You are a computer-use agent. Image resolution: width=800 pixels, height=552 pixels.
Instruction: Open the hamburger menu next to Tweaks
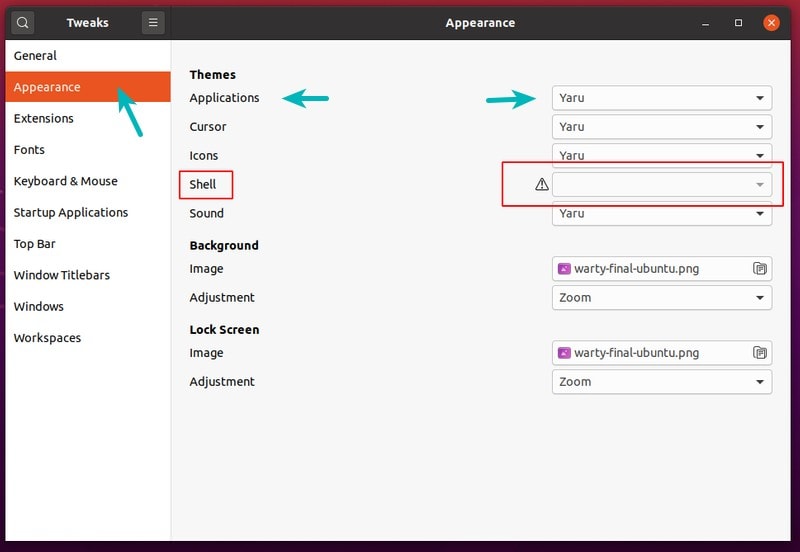coord(153,23)
